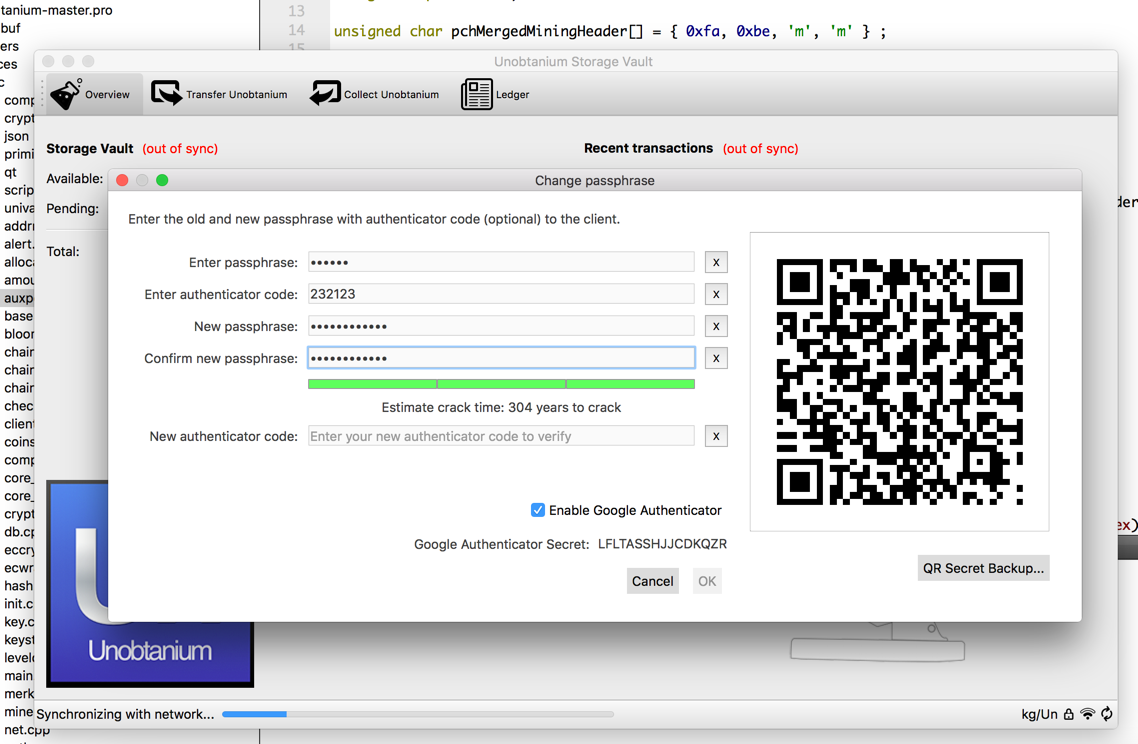The width and height of the screenshot is (1138, 744).
Task: Focus the New authenticator code input field
Action: tap(501, 436)
